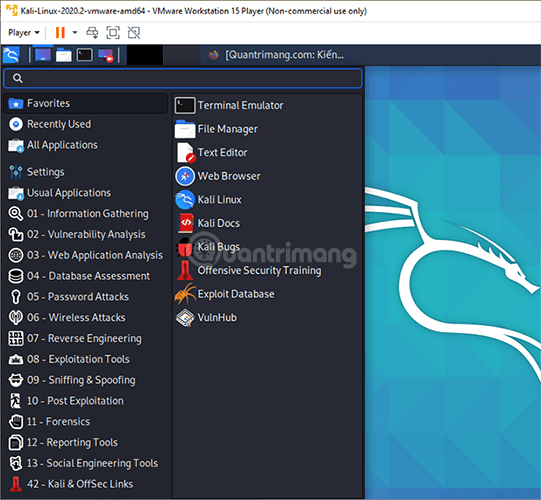Open the Exploit Database link label

click(236, 294)
